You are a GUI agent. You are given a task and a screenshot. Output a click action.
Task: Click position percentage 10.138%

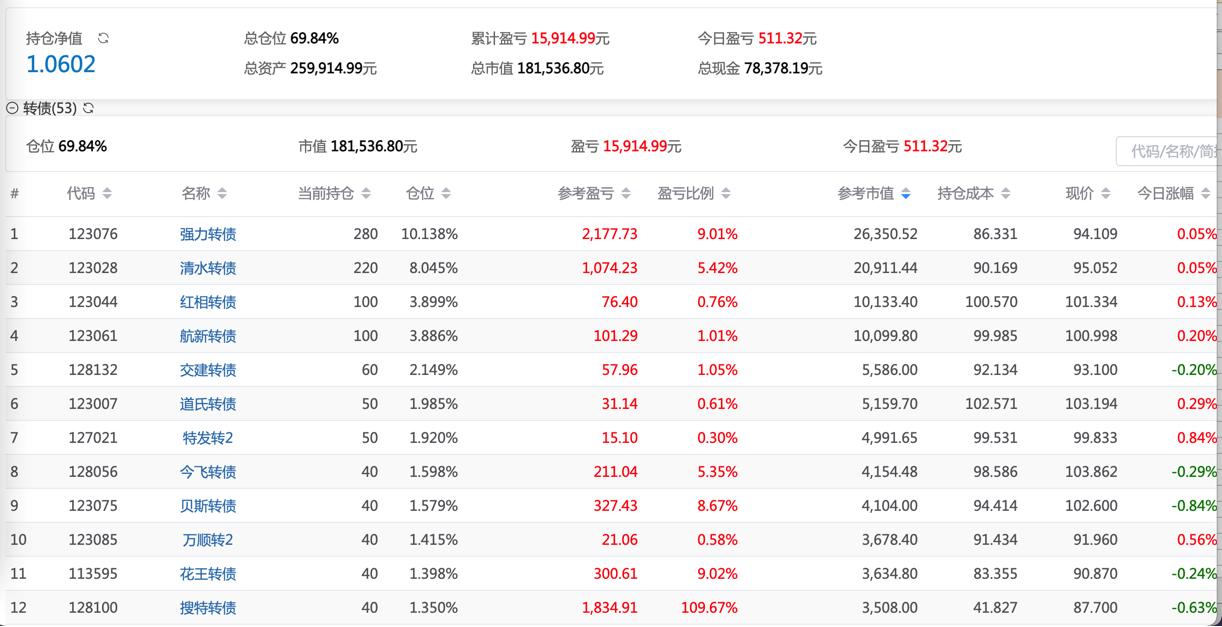(430, 234)
